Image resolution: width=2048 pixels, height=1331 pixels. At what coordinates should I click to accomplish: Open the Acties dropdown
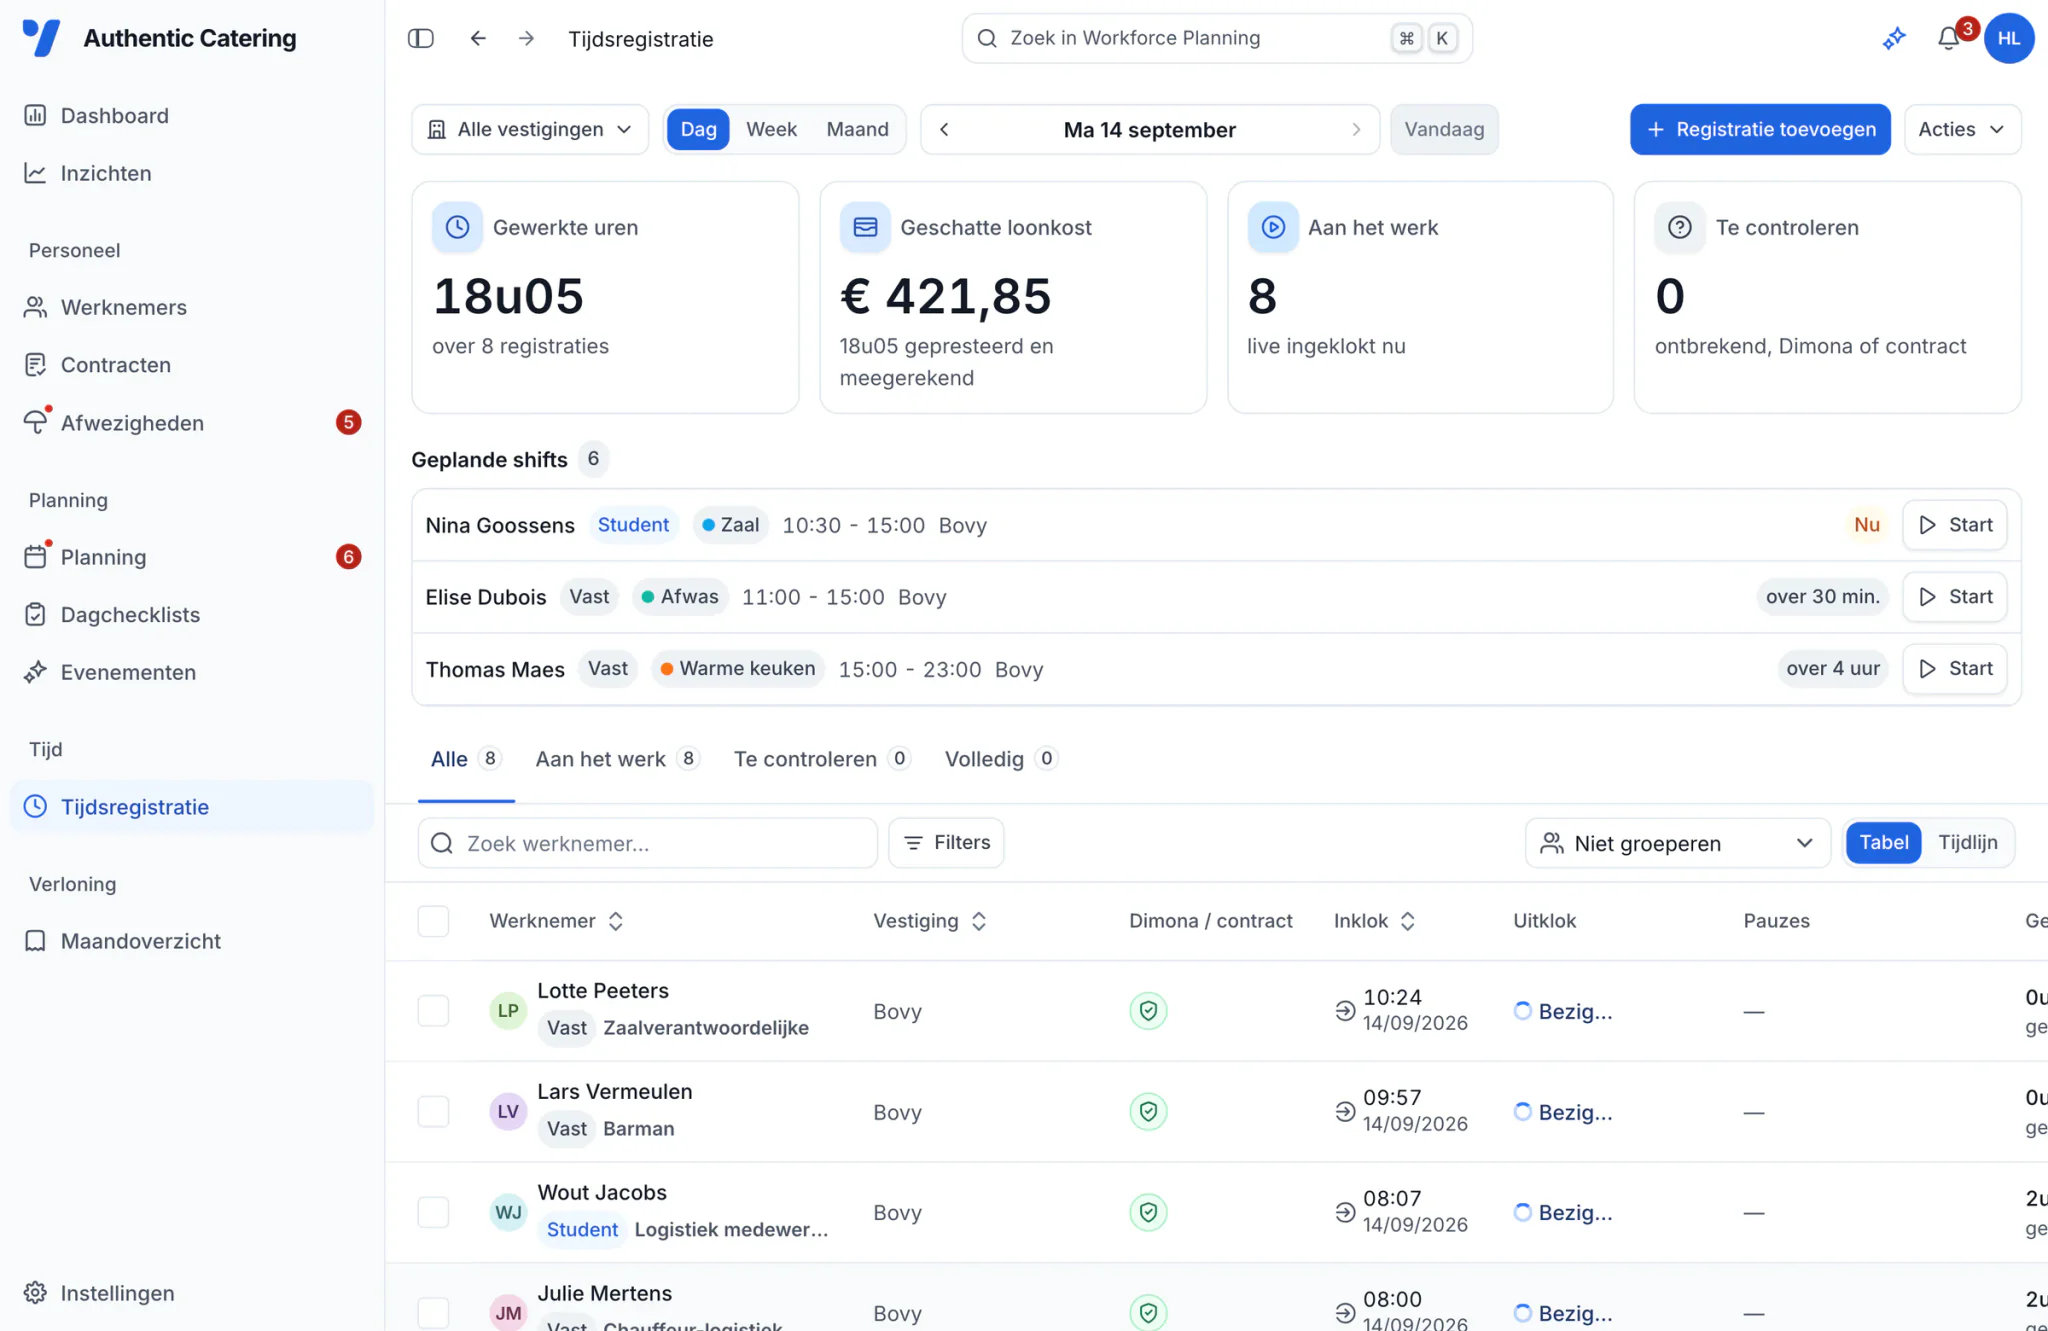(x=1962, y=129)
